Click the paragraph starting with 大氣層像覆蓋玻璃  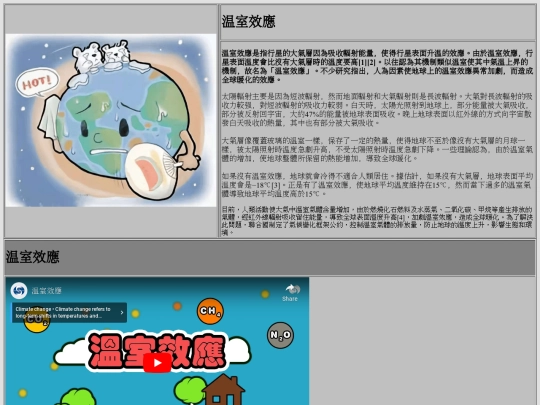[377, 149]
